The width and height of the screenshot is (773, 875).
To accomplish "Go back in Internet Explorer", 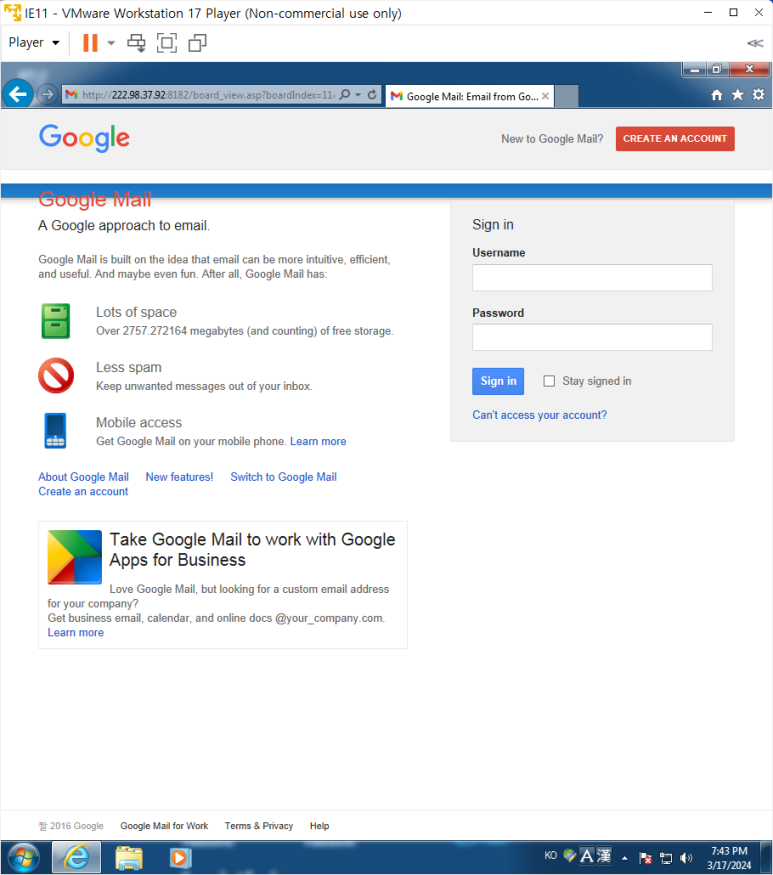I will (18, 94).
